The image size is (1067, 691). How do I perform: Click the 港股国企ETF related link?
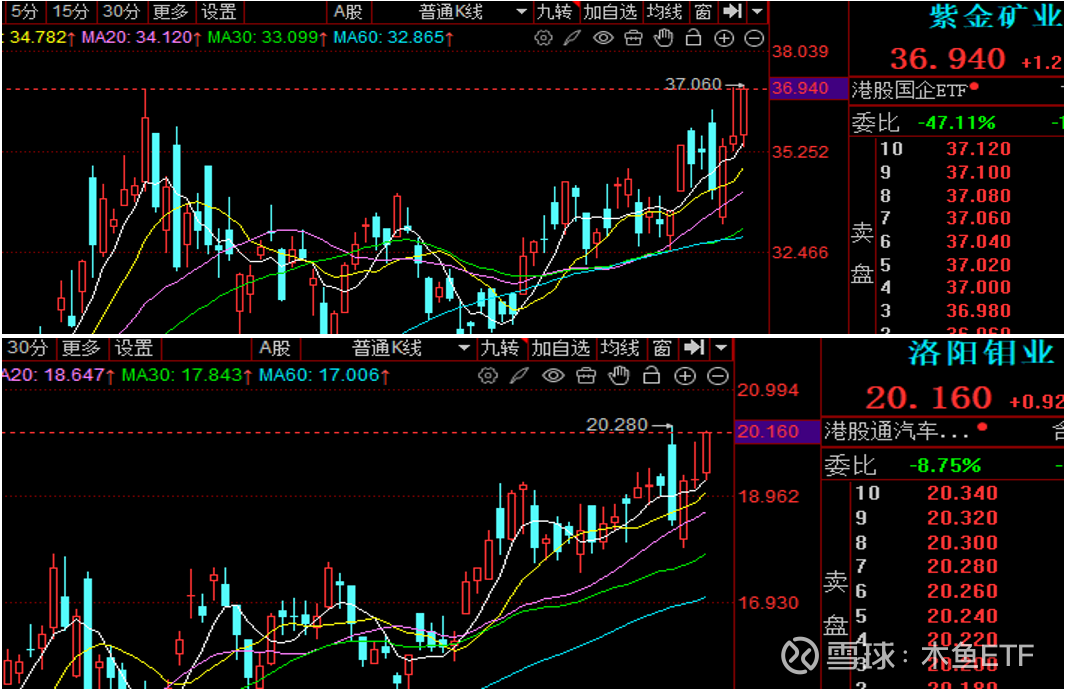pyautogui.click(x=909, y=90)
